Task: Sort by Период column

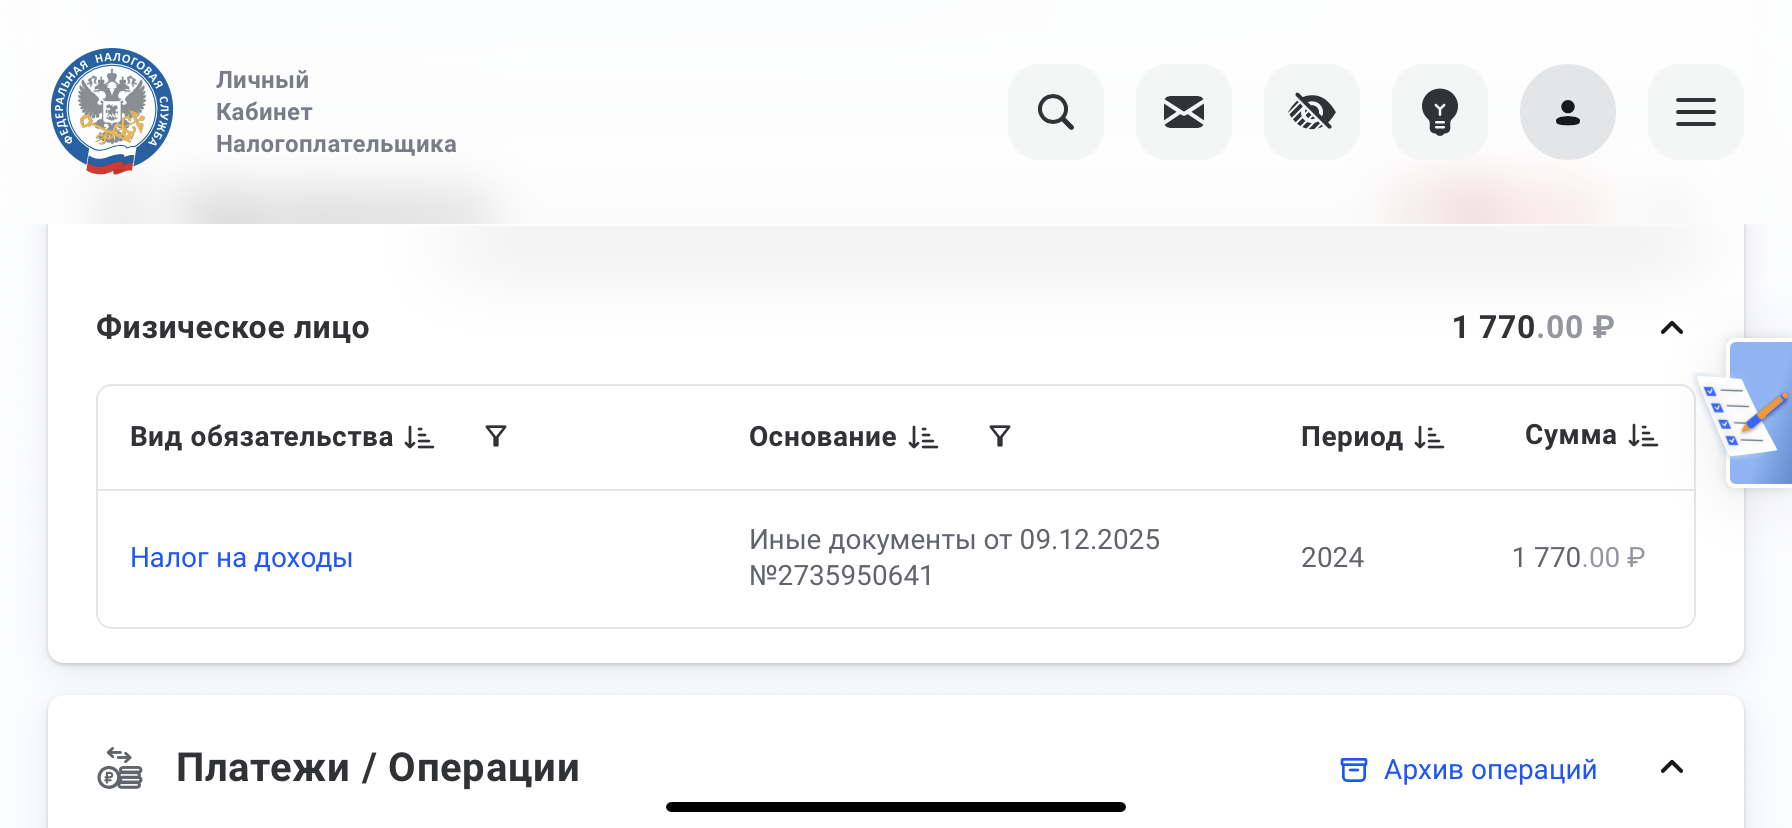Action: point(1430,437)
